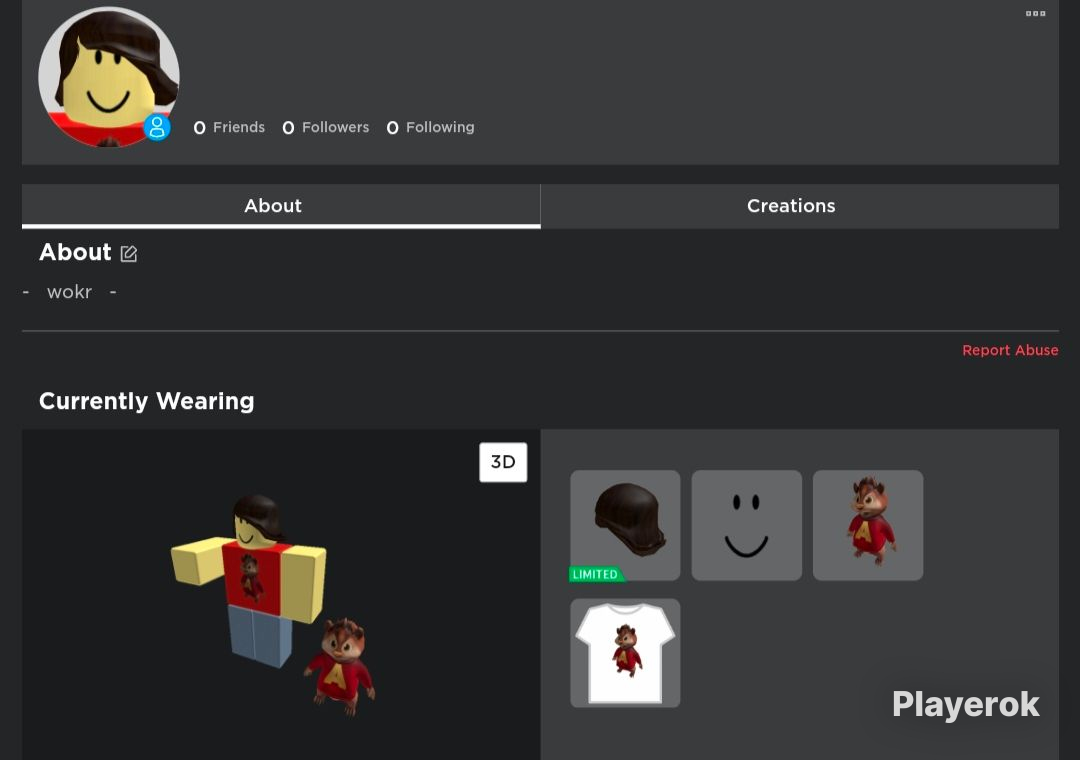Click the 'wokr' about description text
This screenshot has height=760, width=1080.
tap(70, 292)
